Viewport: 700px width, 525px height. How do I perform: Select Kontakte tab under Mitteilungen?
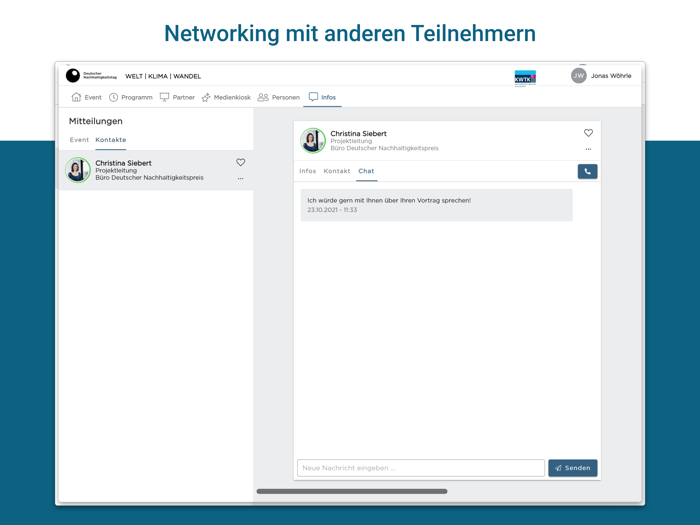click(111, 140)
